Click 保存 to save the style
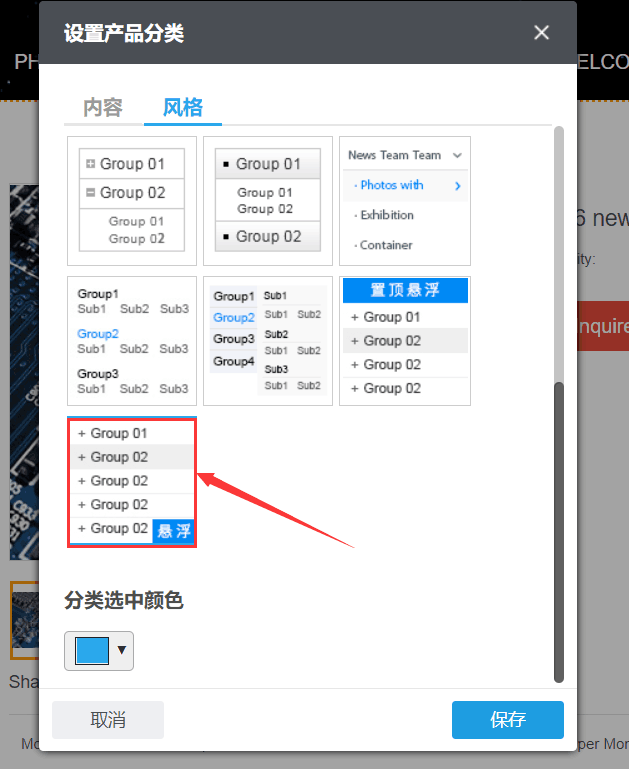This screenshot has width=629, height=769. (x=507, y=720)
